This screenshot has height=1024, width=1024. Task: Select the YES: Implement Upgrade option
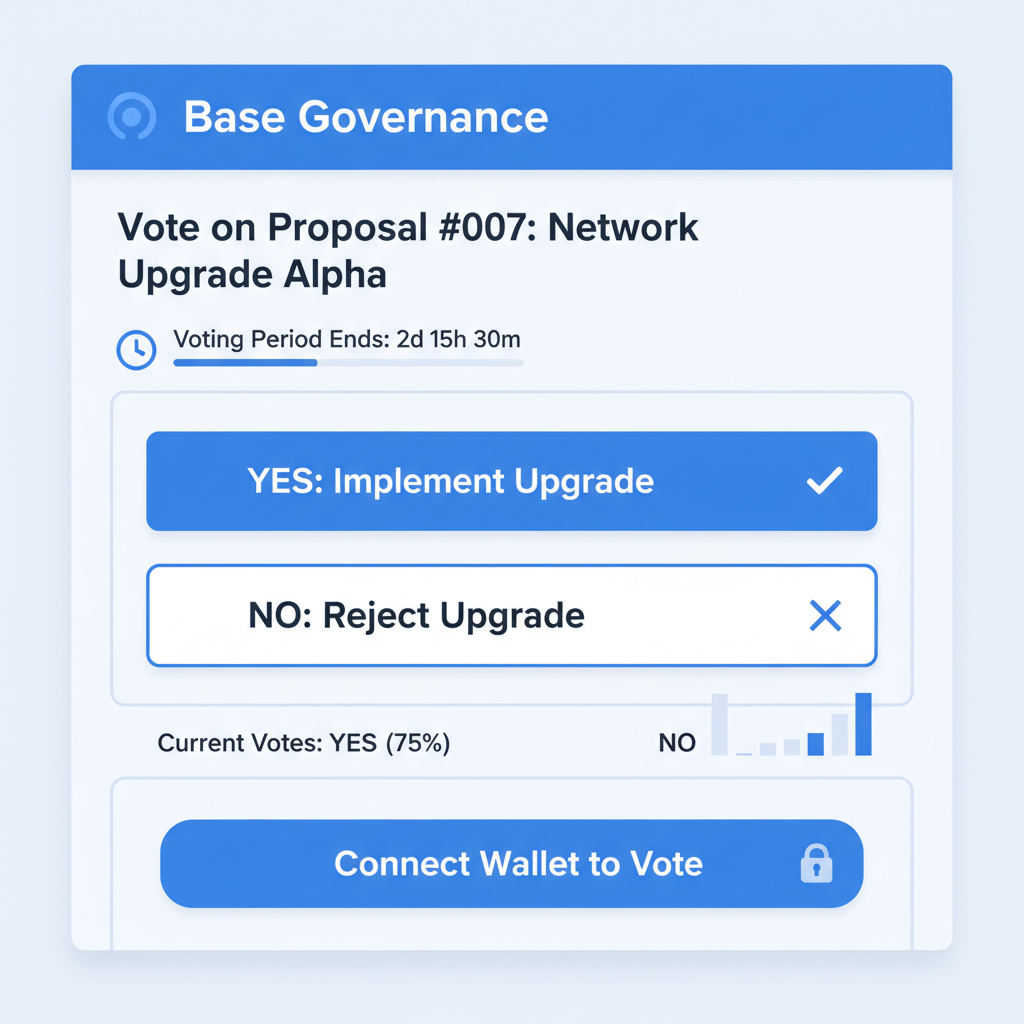[511, 481]
